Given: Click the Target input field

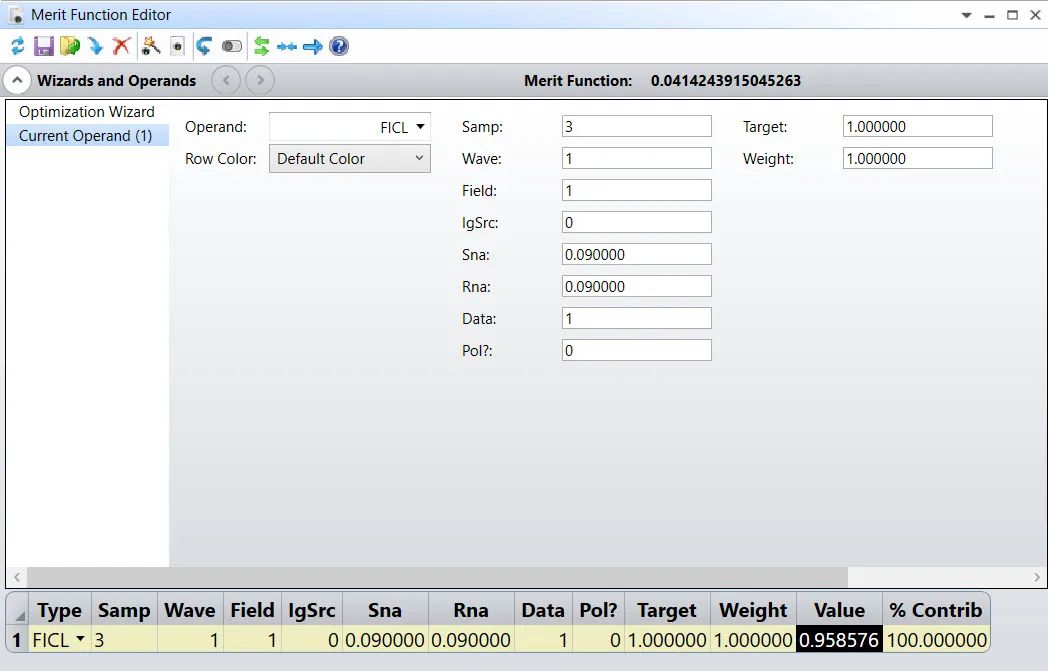Looking at the screenshot, I should pos(918,126).
